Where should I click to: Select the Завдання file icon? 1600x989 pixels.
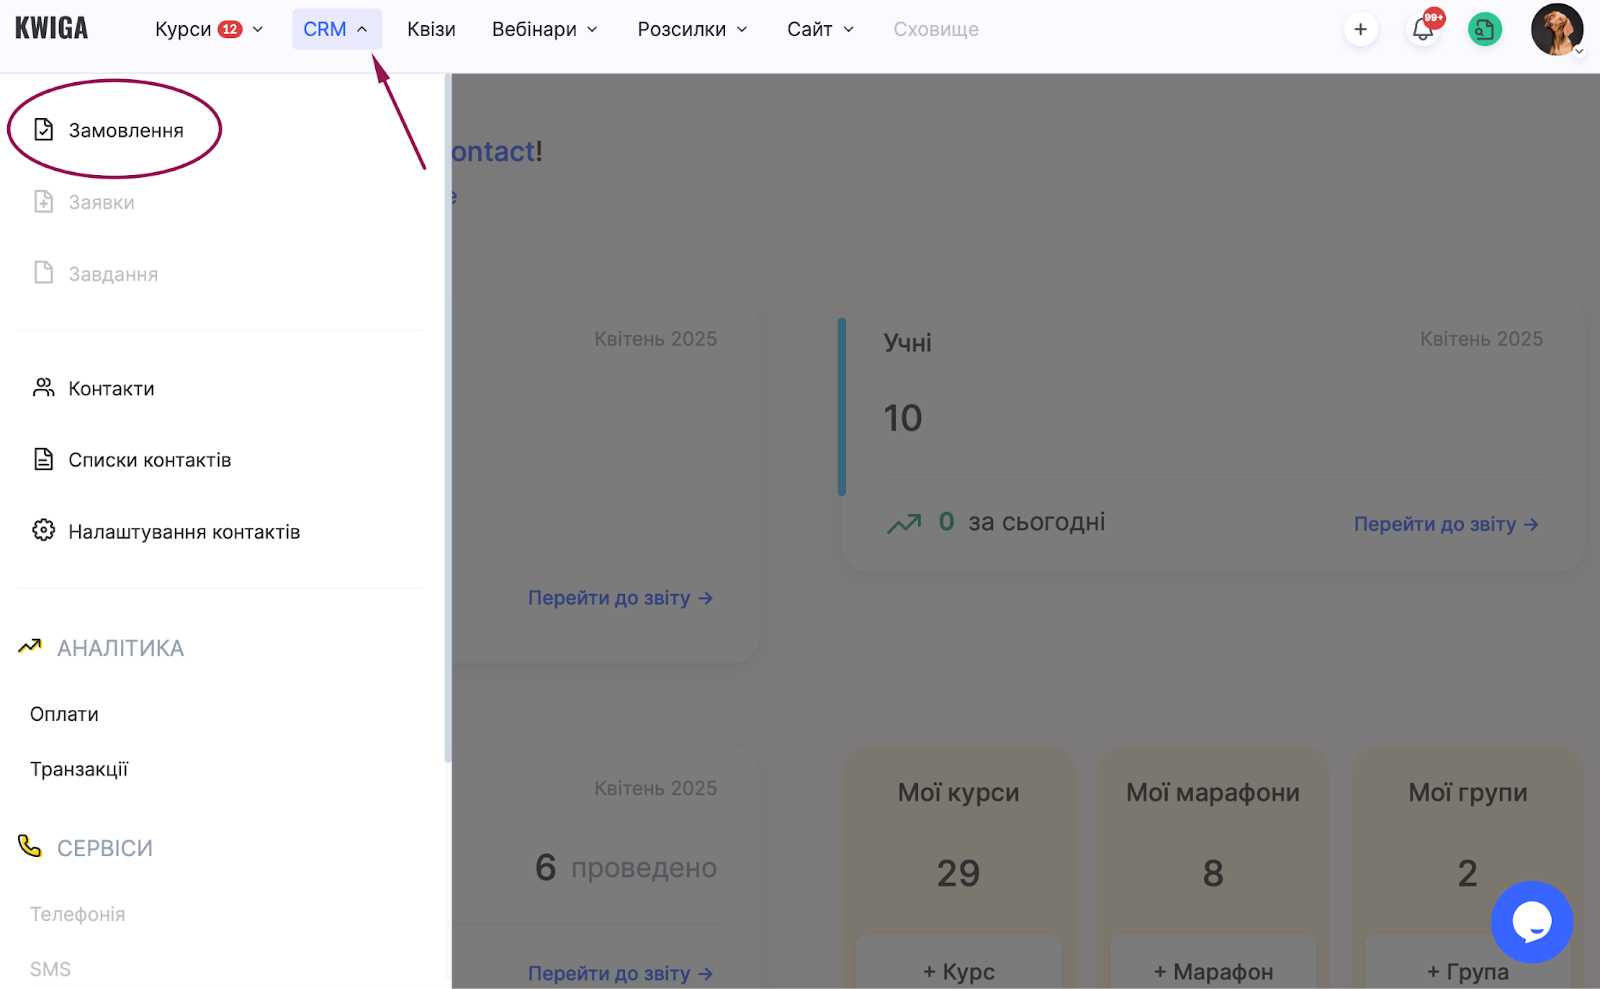[43, 273]
